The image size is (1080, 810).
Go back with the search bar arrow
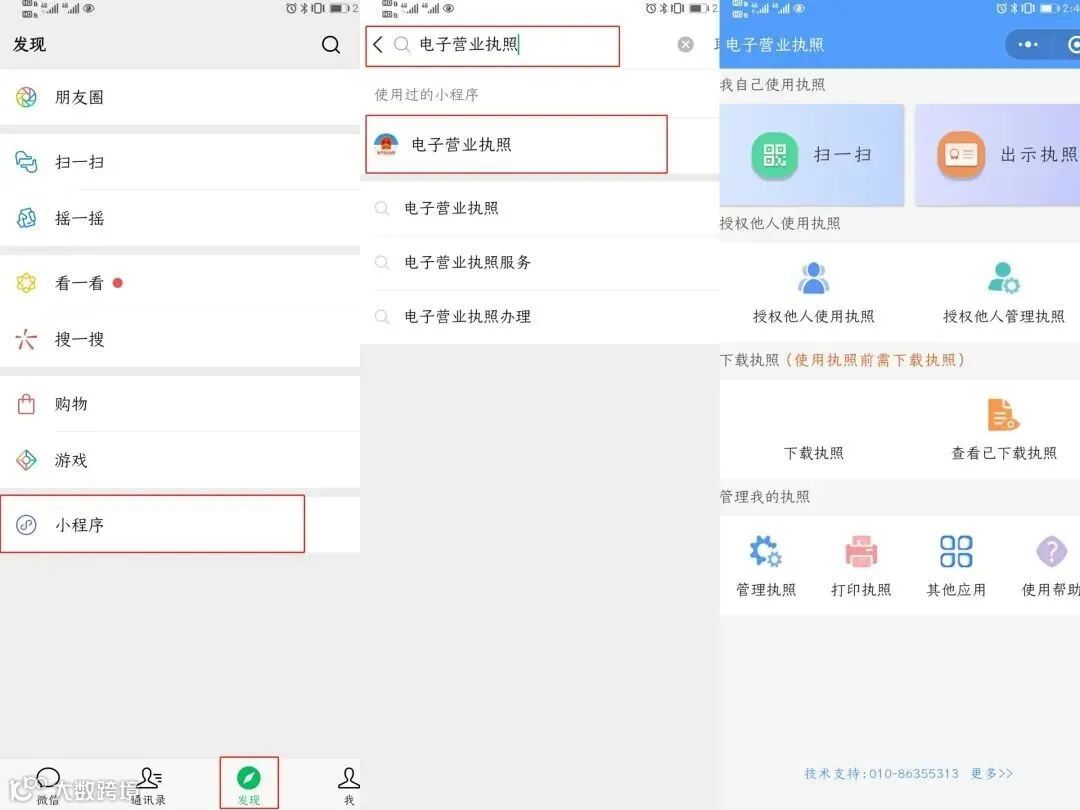click(x=377, y=45)
